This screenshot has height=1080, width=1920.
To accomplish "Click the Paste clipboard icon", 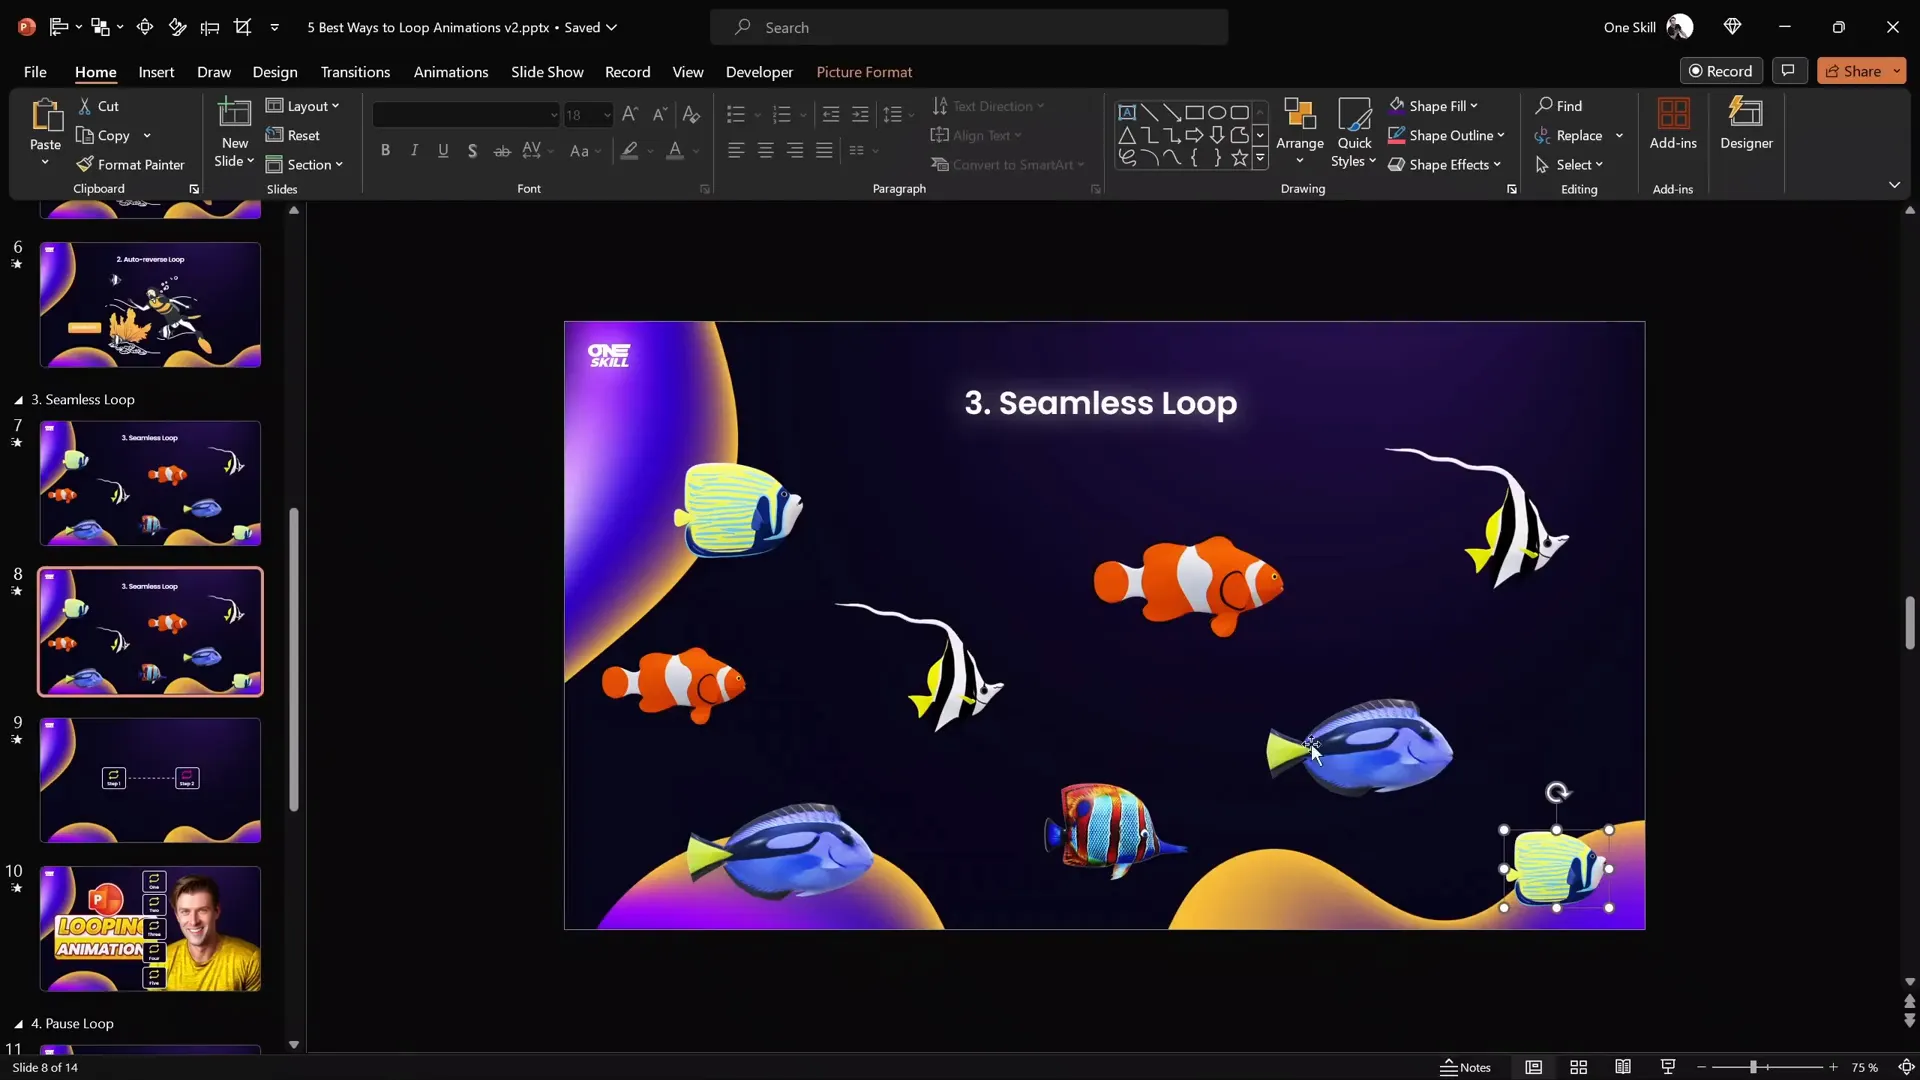I will tap(45, 115).
